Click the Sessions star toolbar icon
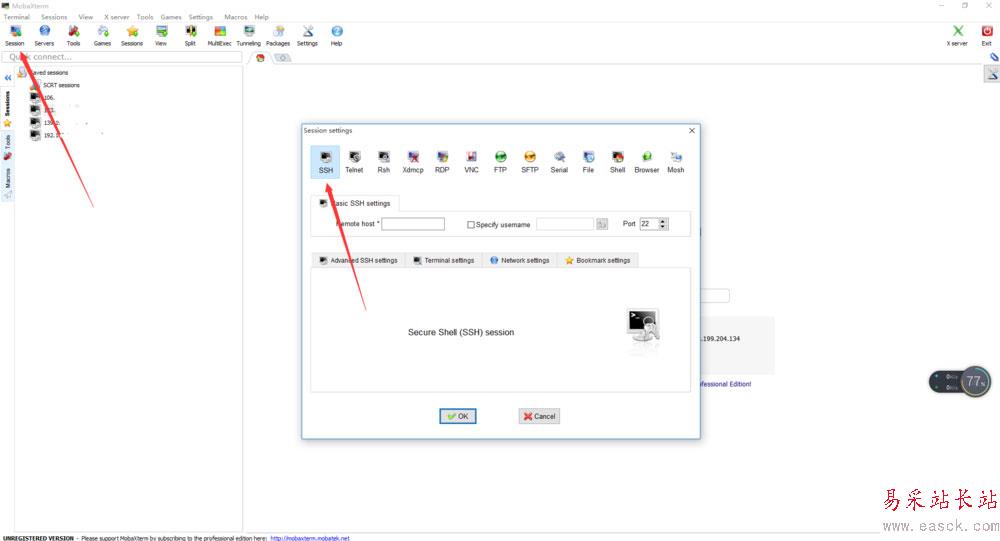Image resolution: width=1000 pixels, height=541 pixels. point(132,36)
